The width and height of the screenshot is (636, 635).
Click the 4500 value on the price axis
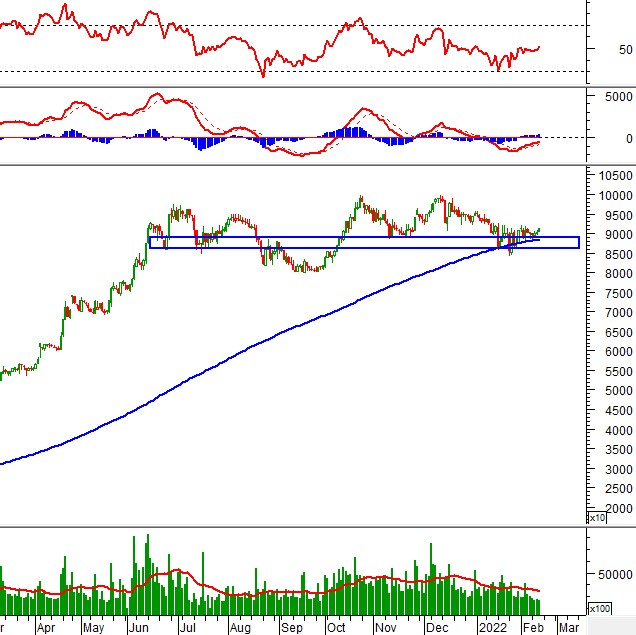(618, 410)
